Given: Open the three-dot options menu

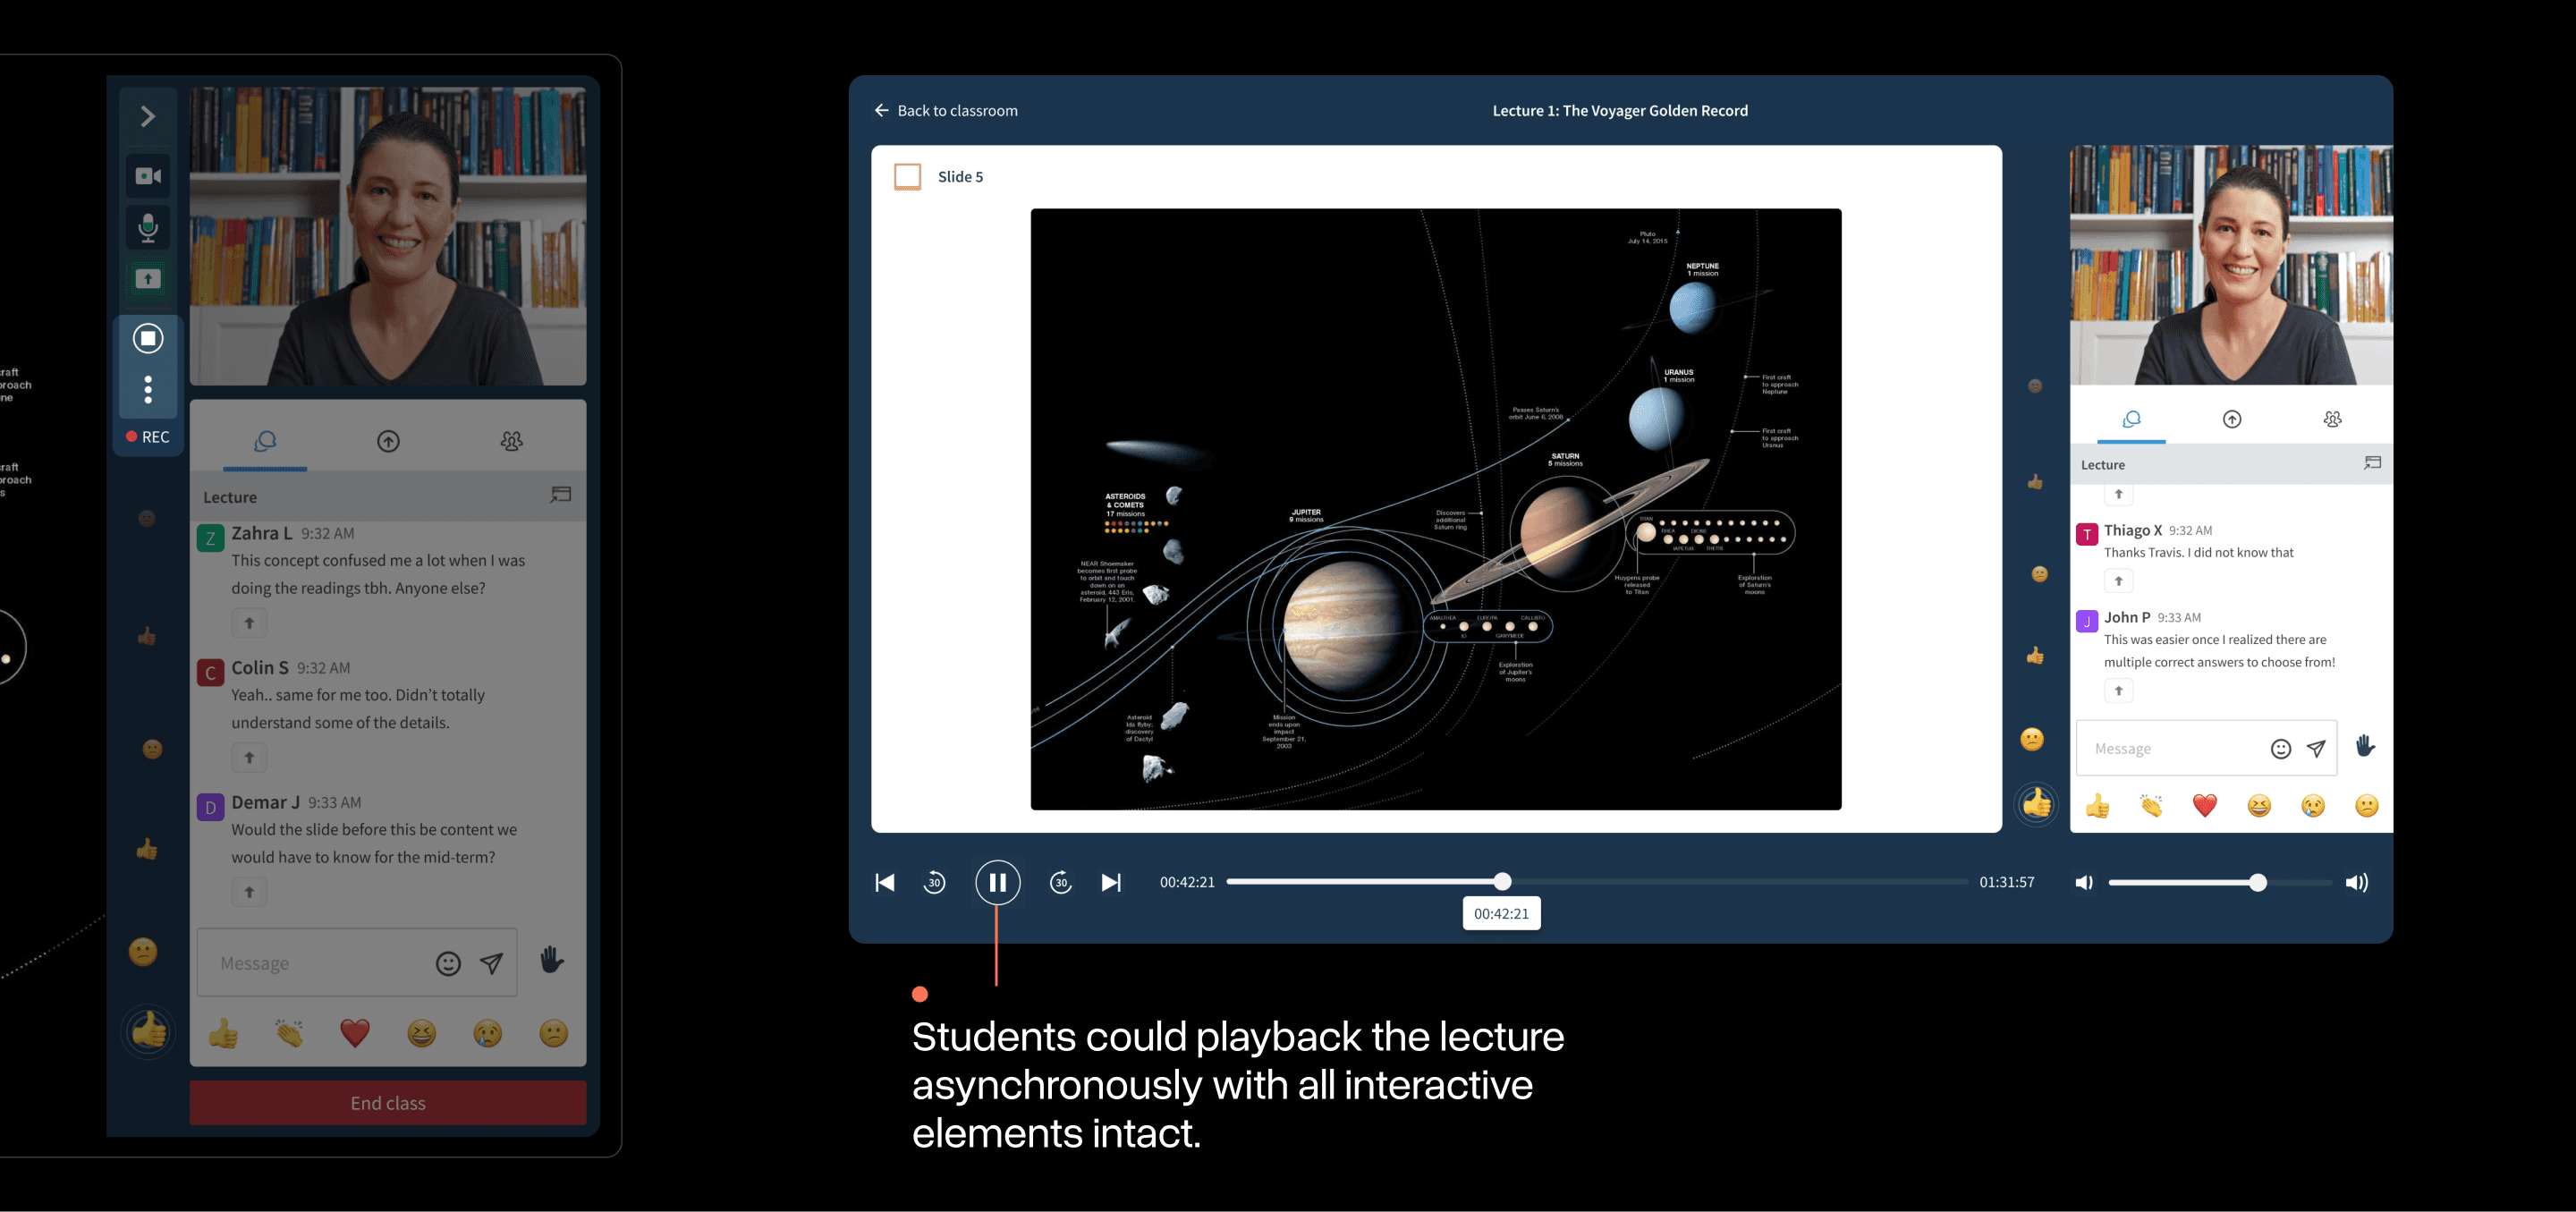Looking at the screenshot, I should [147, 390].
